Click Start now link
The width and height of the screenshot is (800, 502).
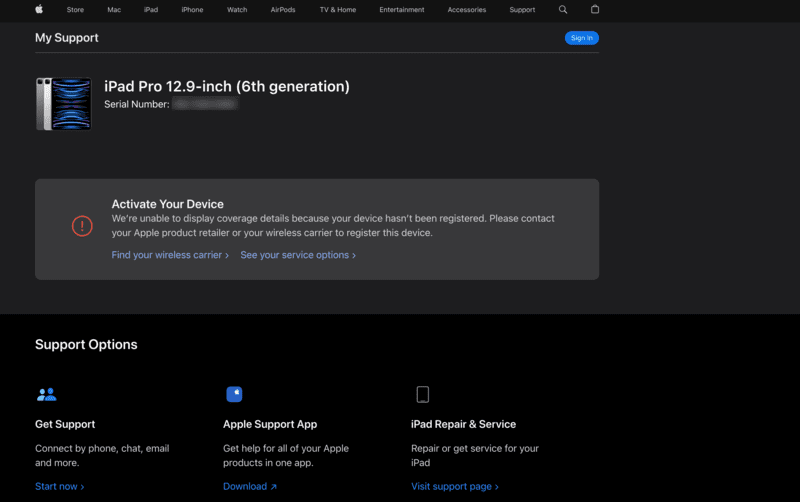(59, 487)
